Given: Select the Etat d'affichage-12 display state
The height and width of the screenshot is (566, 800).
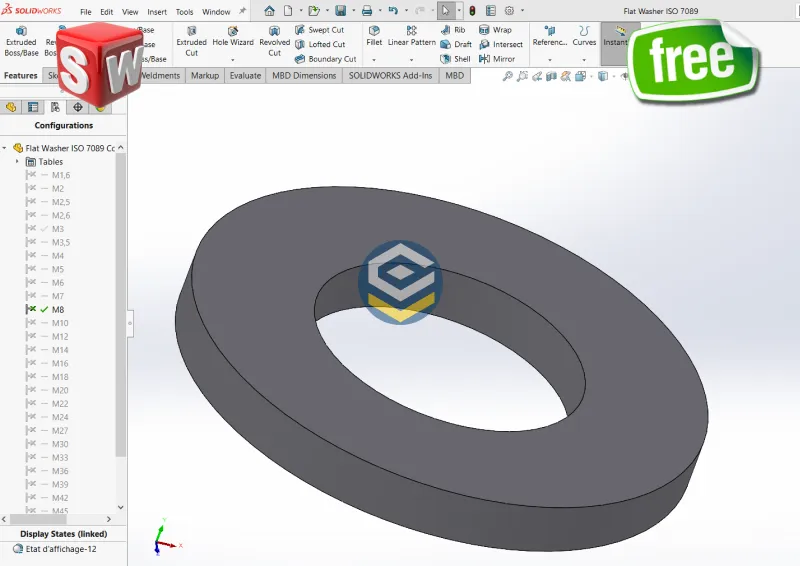Looking at the screenshot, I should point(62,549).
